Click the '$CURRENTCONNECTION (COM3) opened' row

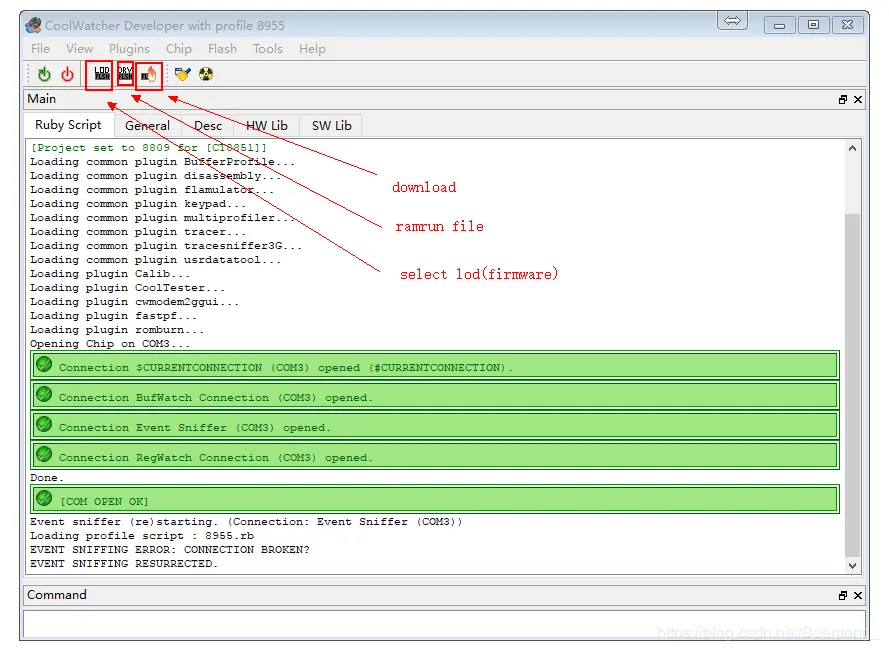[x=435, y=365]
